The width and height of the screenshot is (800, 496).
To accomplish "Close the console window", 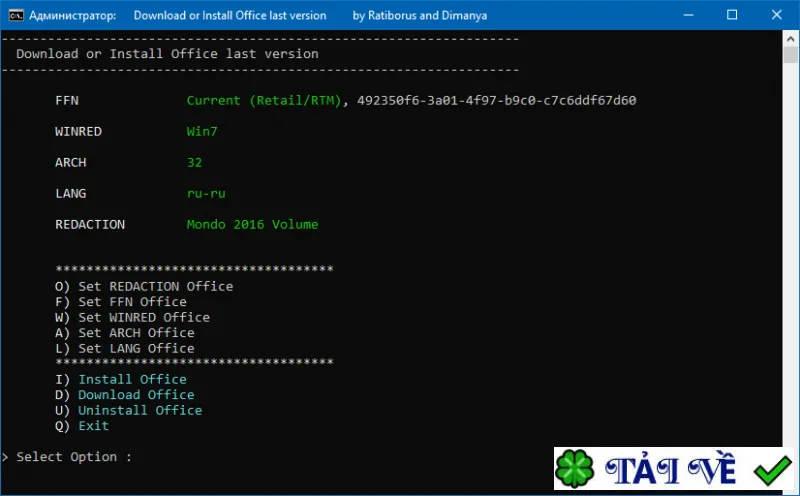I will coord(777,15).
